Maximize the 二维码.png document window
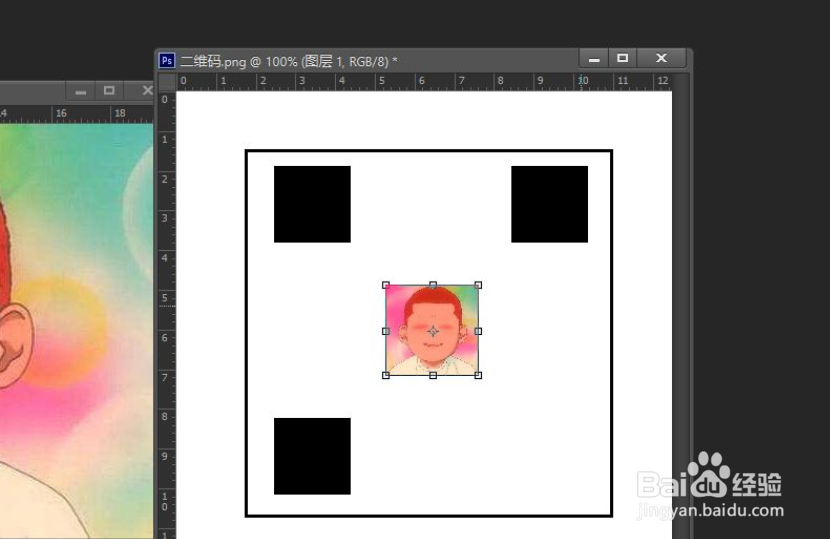The width and height of the screenshot is (830, 539). (622, 58)
